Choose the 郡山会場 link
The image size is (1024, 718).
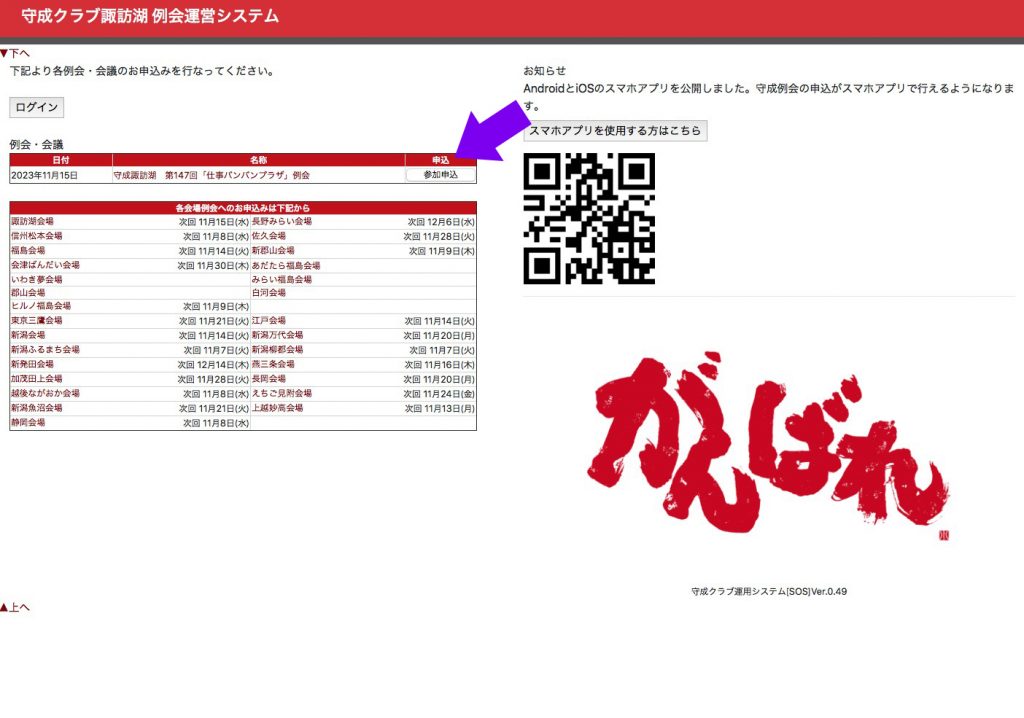tap(28, 293)
